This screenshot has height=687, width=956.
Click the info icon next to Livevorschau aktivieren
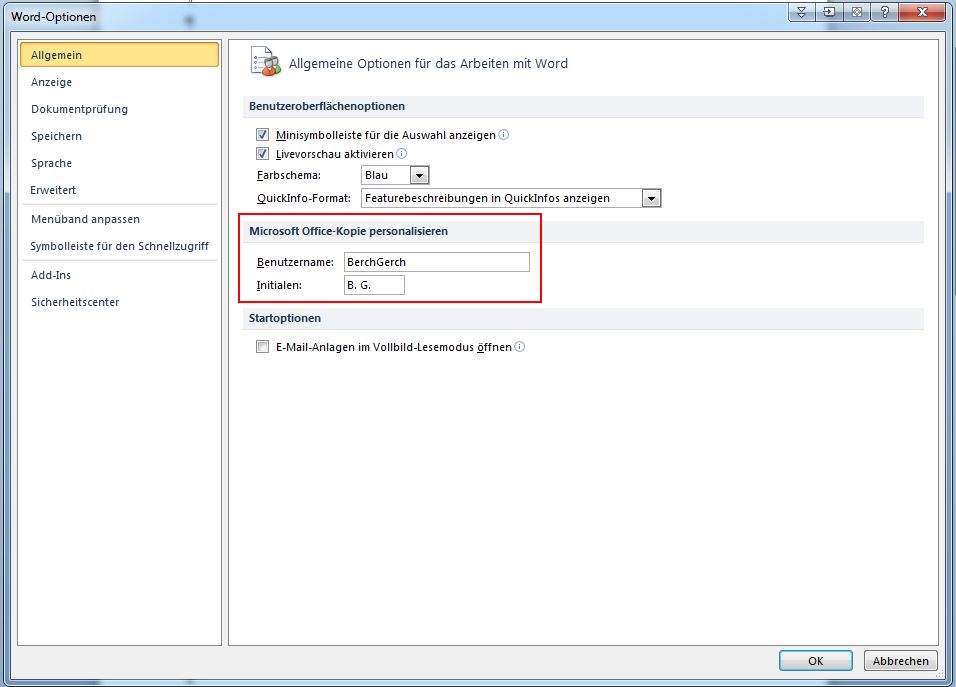[401, 153]
